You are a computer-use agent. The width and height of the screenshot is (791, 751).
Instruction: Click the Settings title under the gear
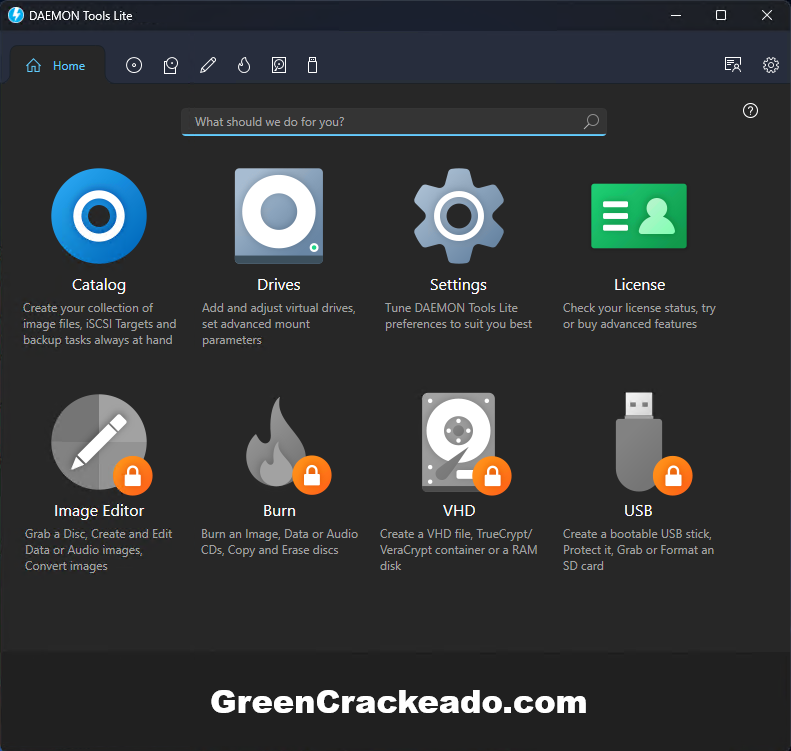459,285
